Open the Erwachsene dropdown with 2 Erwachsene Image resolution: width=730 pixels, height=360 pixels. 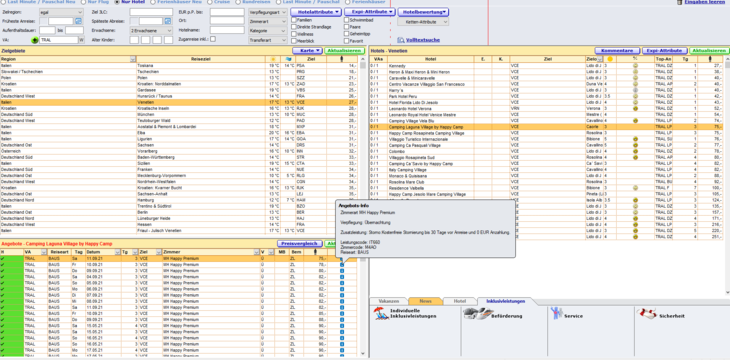coord(150,30)
